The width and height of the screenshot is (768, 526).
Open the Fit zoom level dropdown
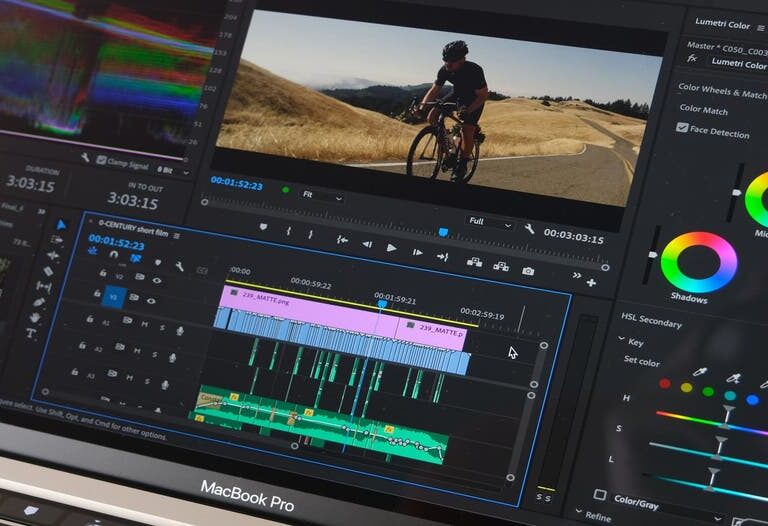click(320, 195)
